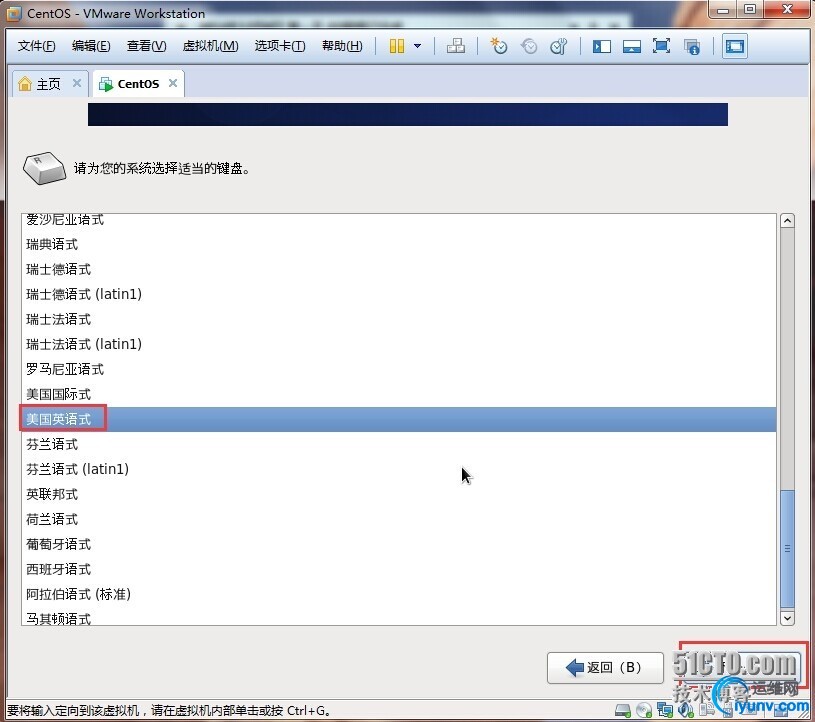Open the 虚拟机(M) menu

[211, 46]
